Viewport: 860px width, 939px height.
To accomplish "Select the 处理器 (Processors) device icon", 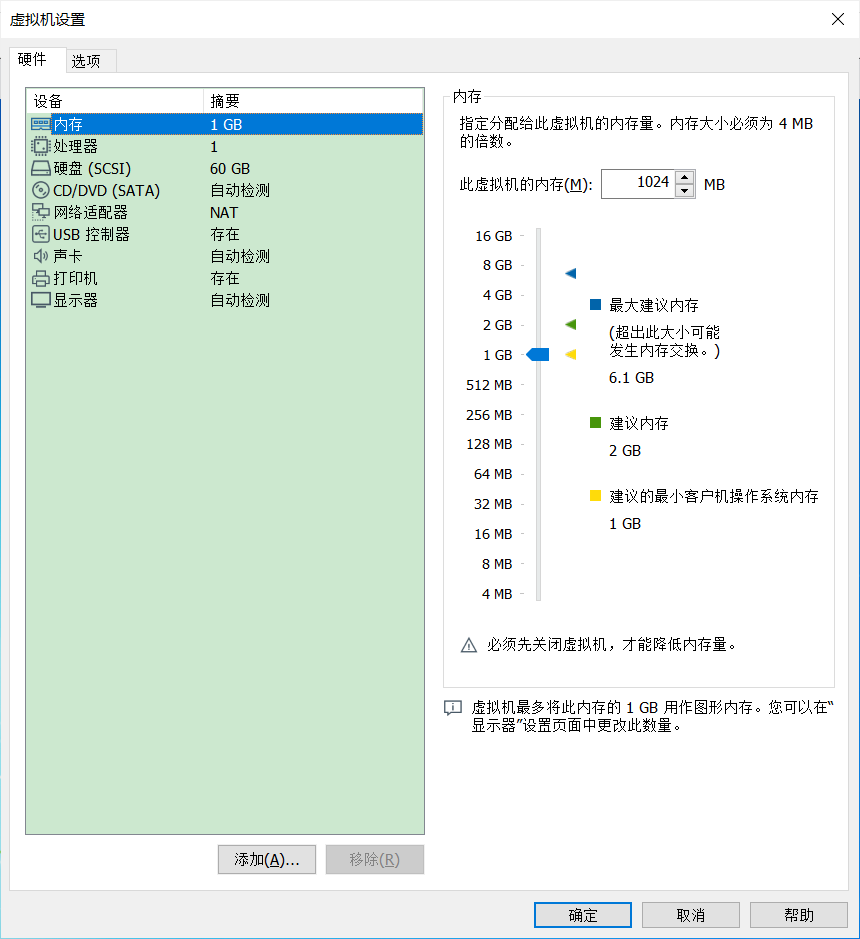I will [40, 146].
